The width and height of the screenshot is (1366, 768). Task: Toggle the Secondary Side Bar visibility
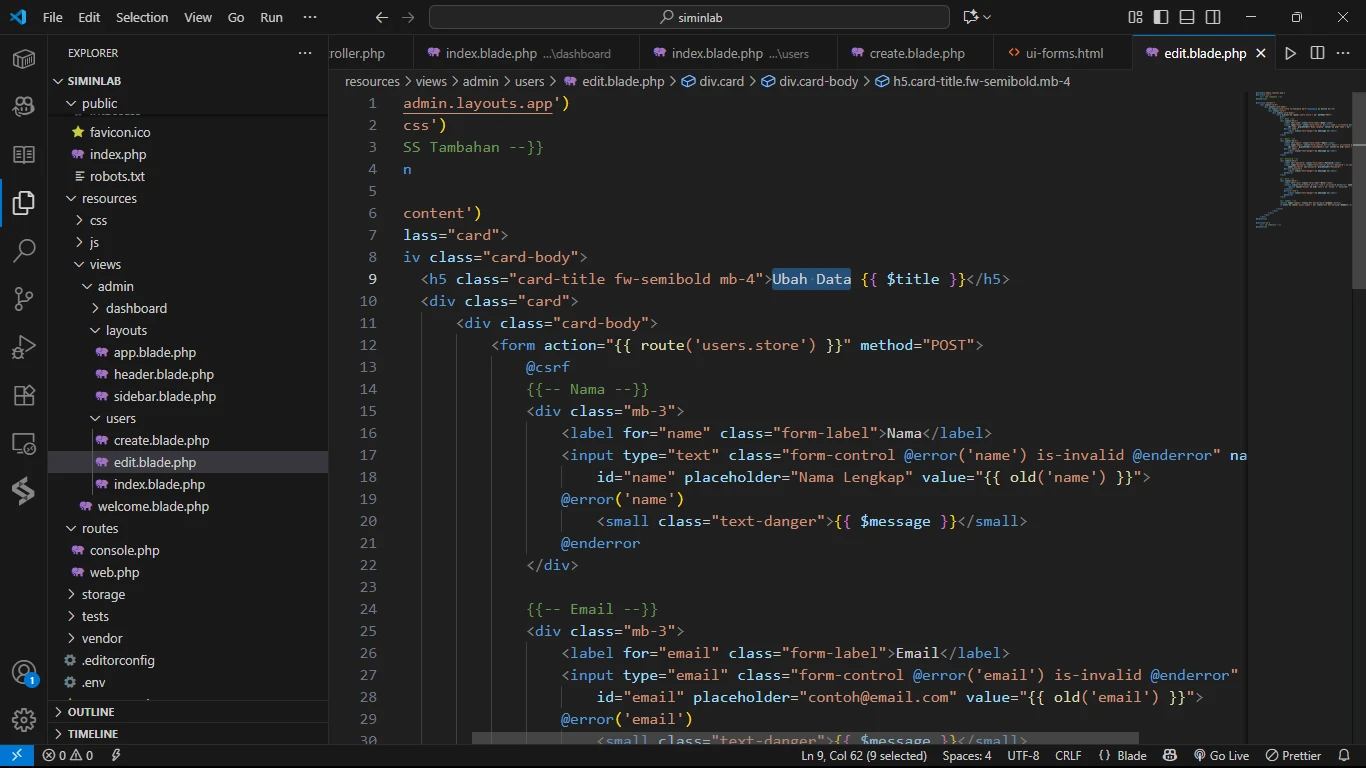point(1213,17)
